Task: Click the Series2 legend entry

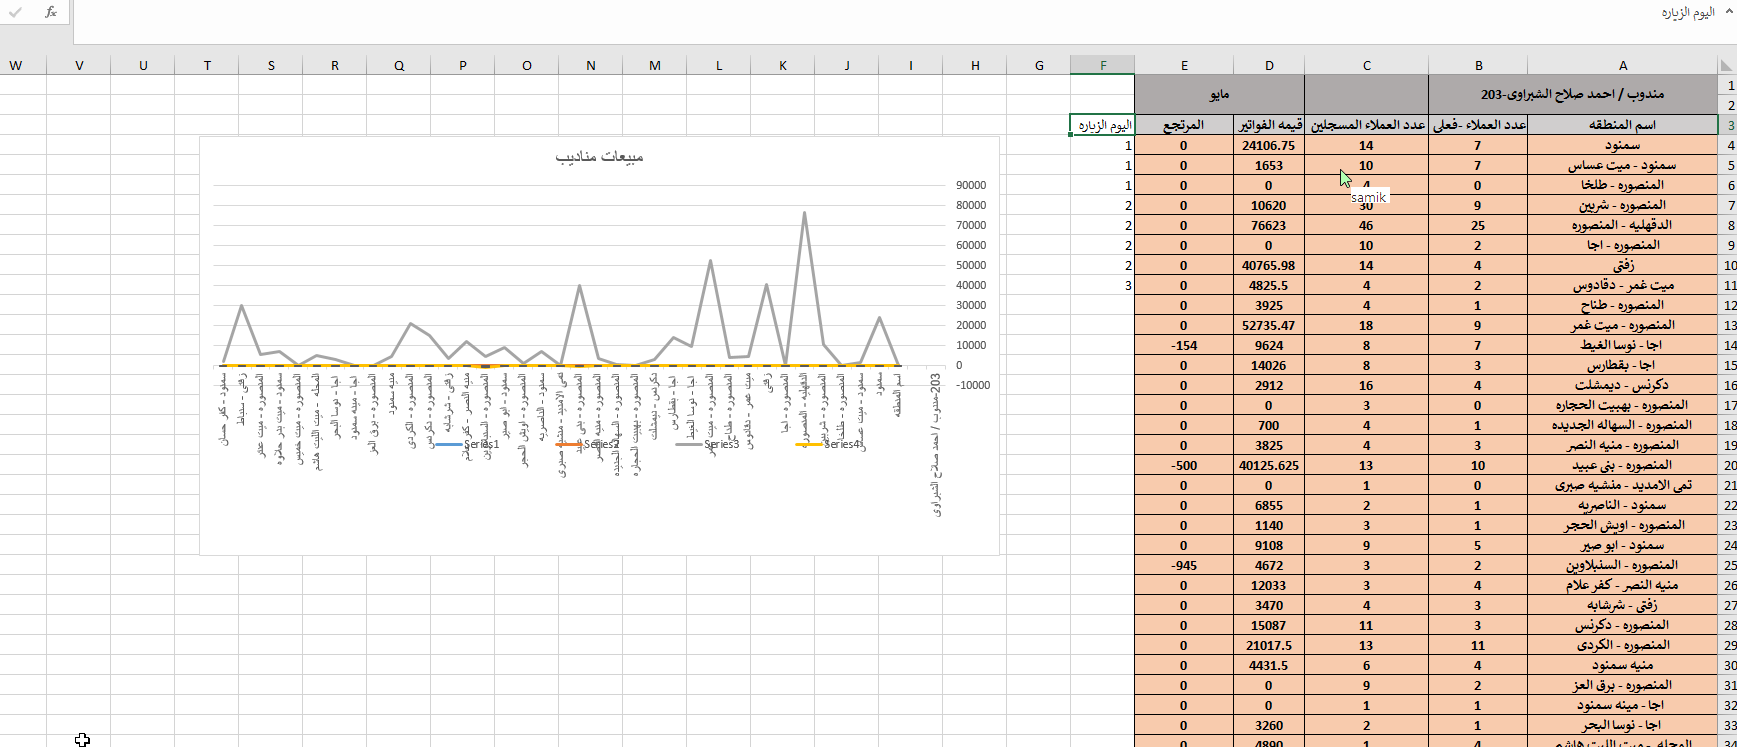Action: [x=588, y=444]
